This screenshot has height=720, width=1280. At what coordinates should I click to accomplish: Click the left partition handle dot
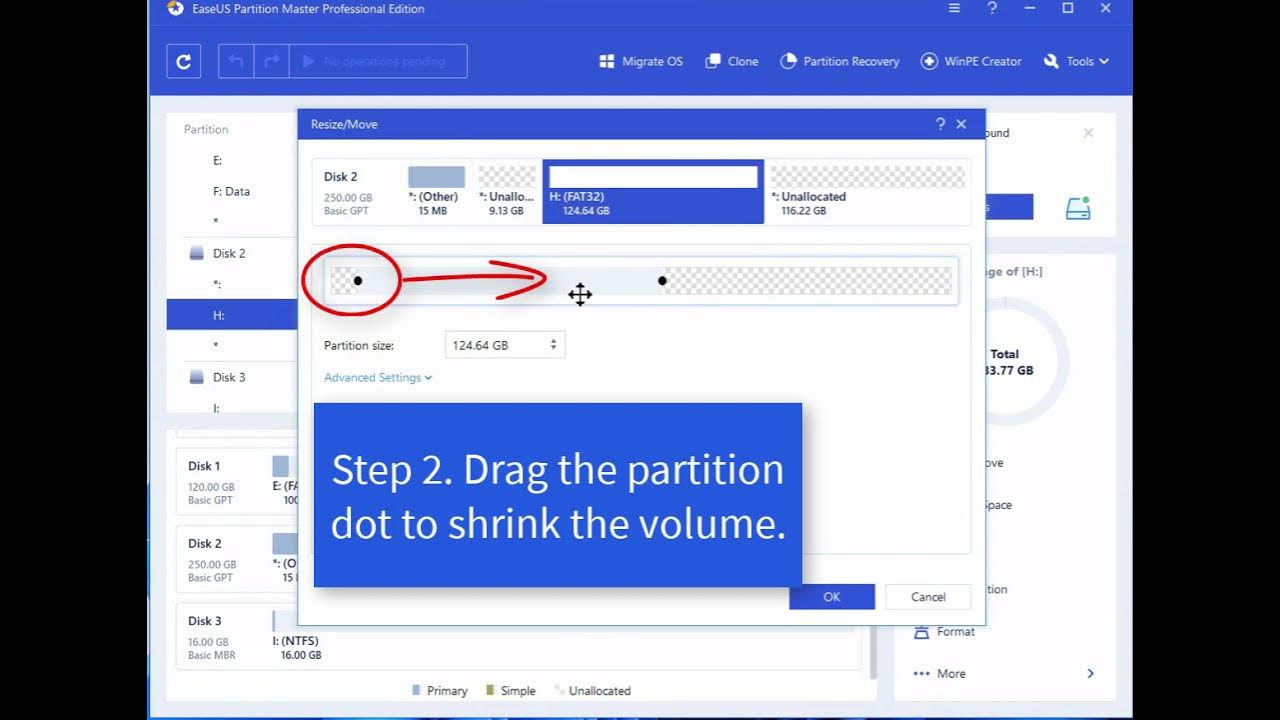point(358,281)
